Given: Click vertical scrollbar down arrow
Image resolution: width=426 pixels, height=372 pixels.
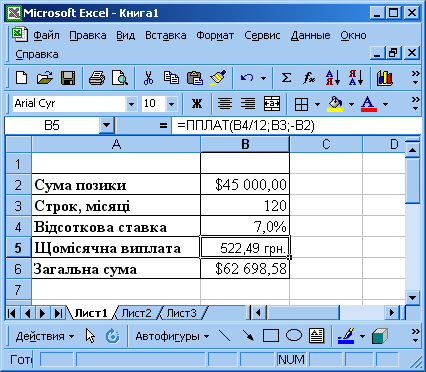Looking at the screenshot, I should [413, 297].
